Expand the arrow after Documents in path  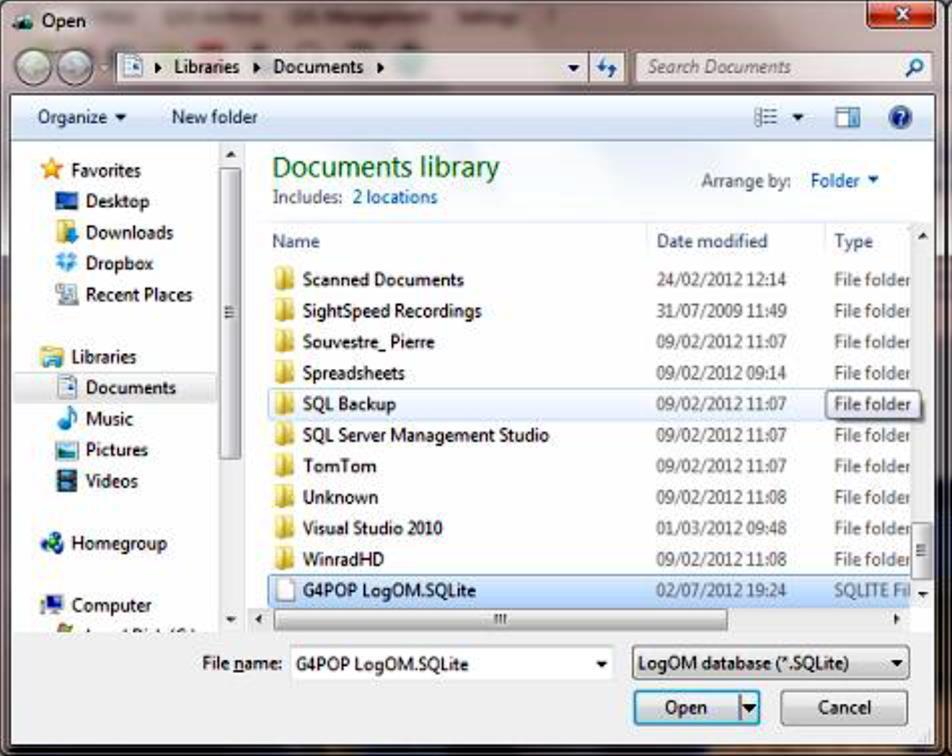point(381,67)
